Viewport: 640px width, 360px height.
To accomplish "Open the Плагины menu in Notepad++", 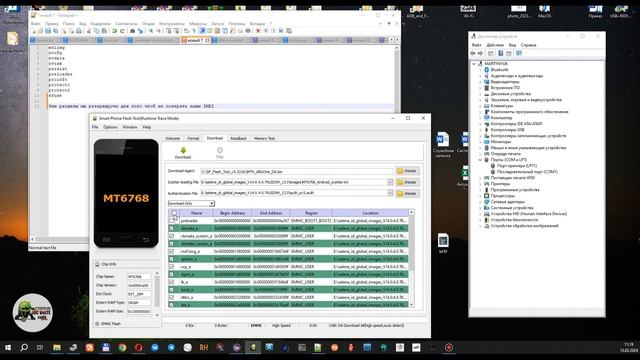I will click(x=237, y=24).
